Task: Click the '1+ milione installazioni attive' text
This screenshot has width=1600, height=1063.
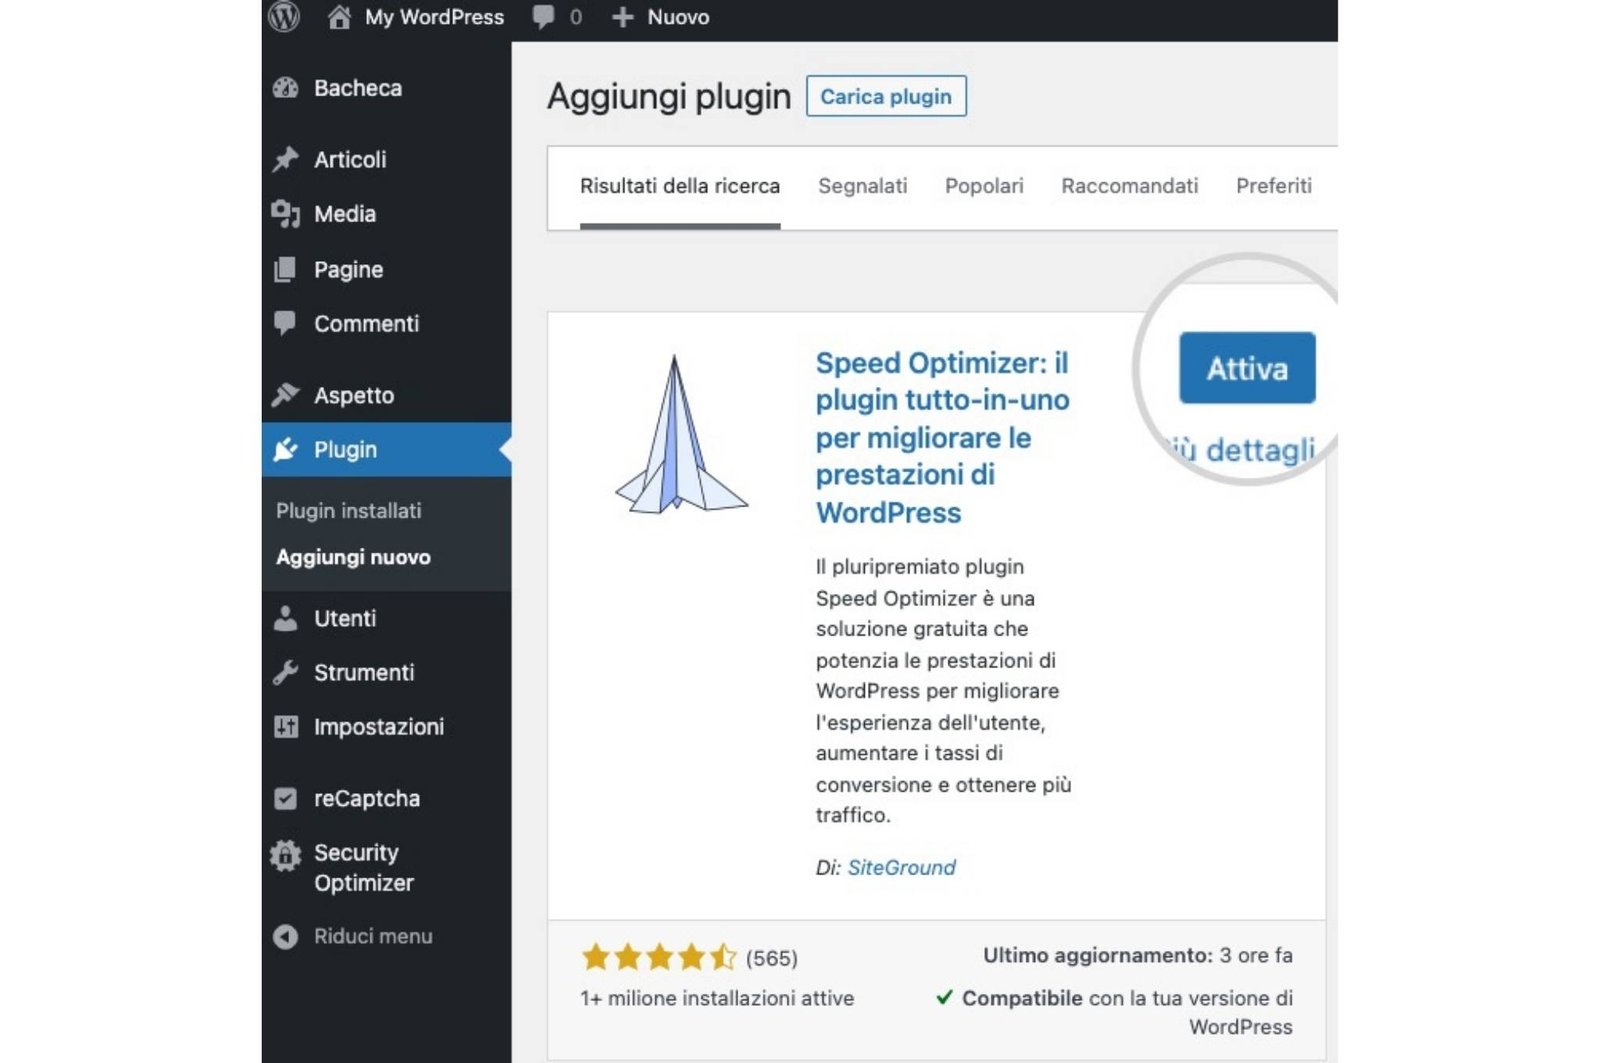Action: (x=717, y=998)
